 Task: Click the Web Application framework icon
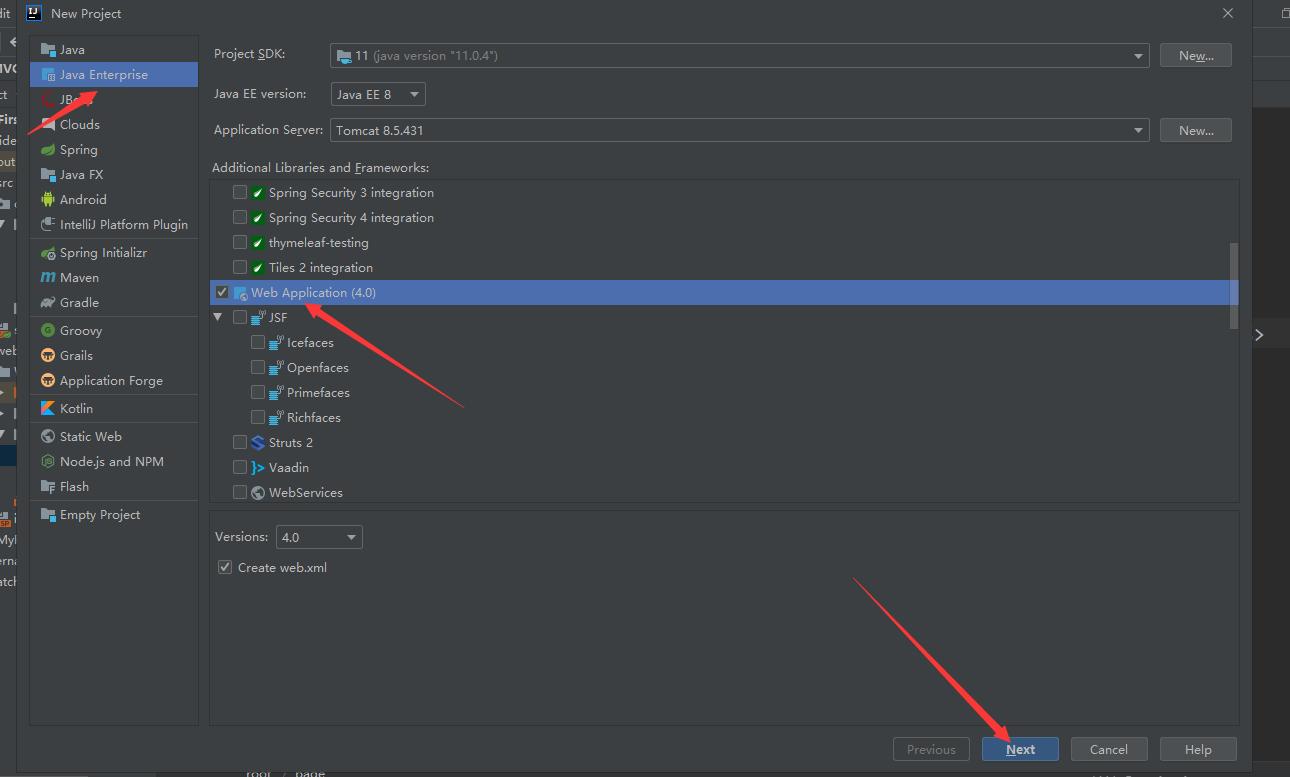click(x=240, y=292)
